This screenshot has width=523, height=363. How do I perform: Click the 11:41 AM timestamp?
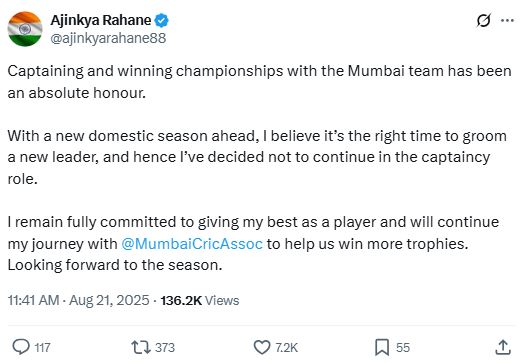[x=33, y=300]
